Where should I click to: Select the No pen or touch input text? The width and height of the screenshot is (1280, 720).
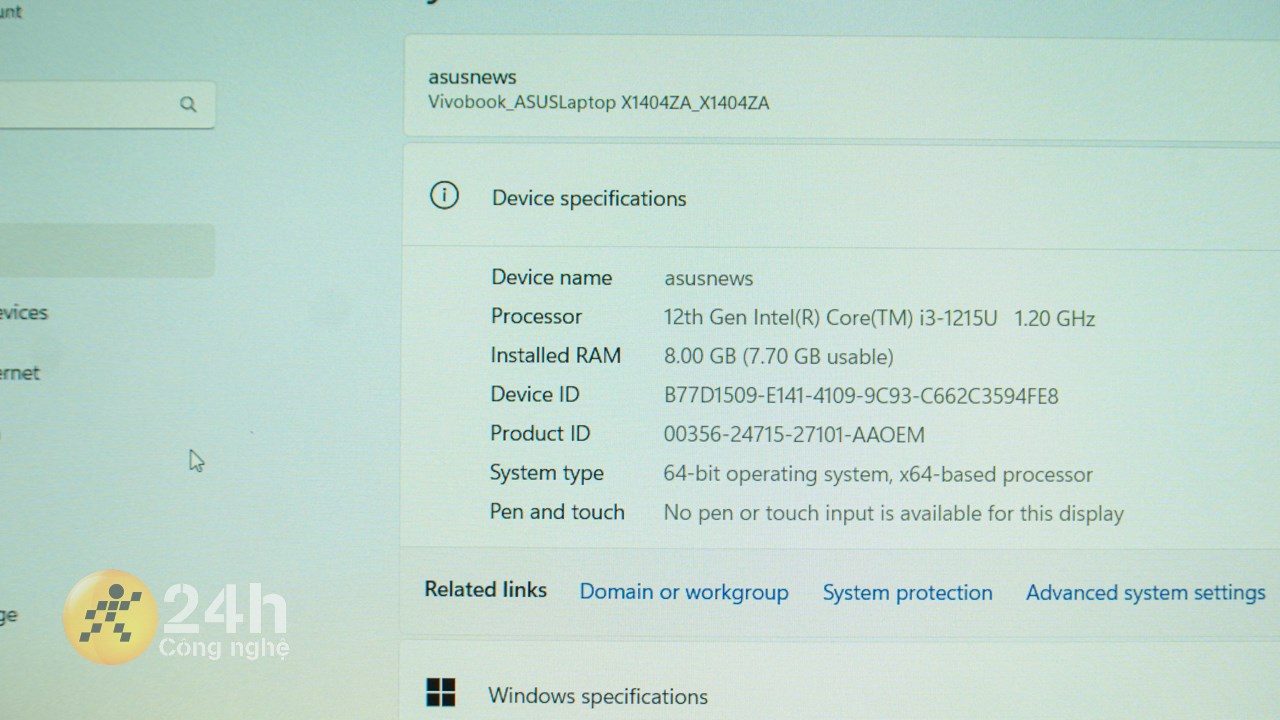click(894, 513)
